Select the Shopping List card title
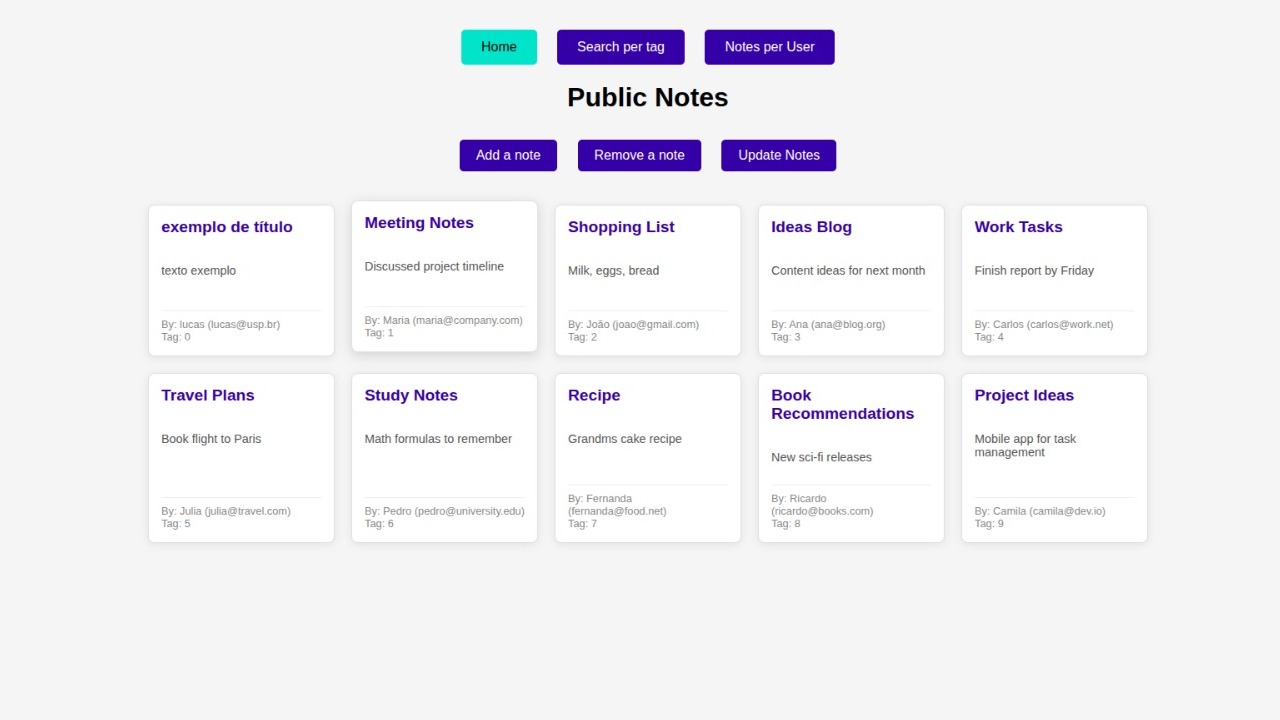 coord(621,227)
